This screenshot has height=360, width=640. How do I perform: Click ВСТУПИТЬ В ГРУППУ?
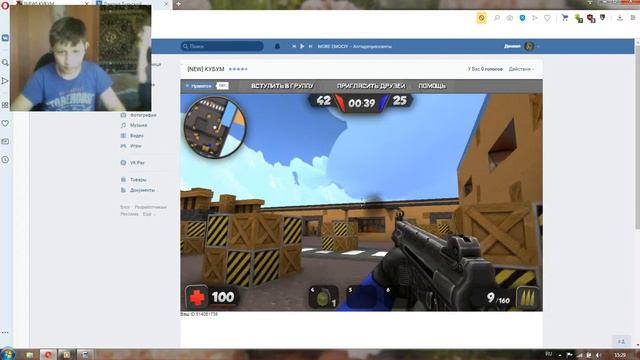(282, 86)
